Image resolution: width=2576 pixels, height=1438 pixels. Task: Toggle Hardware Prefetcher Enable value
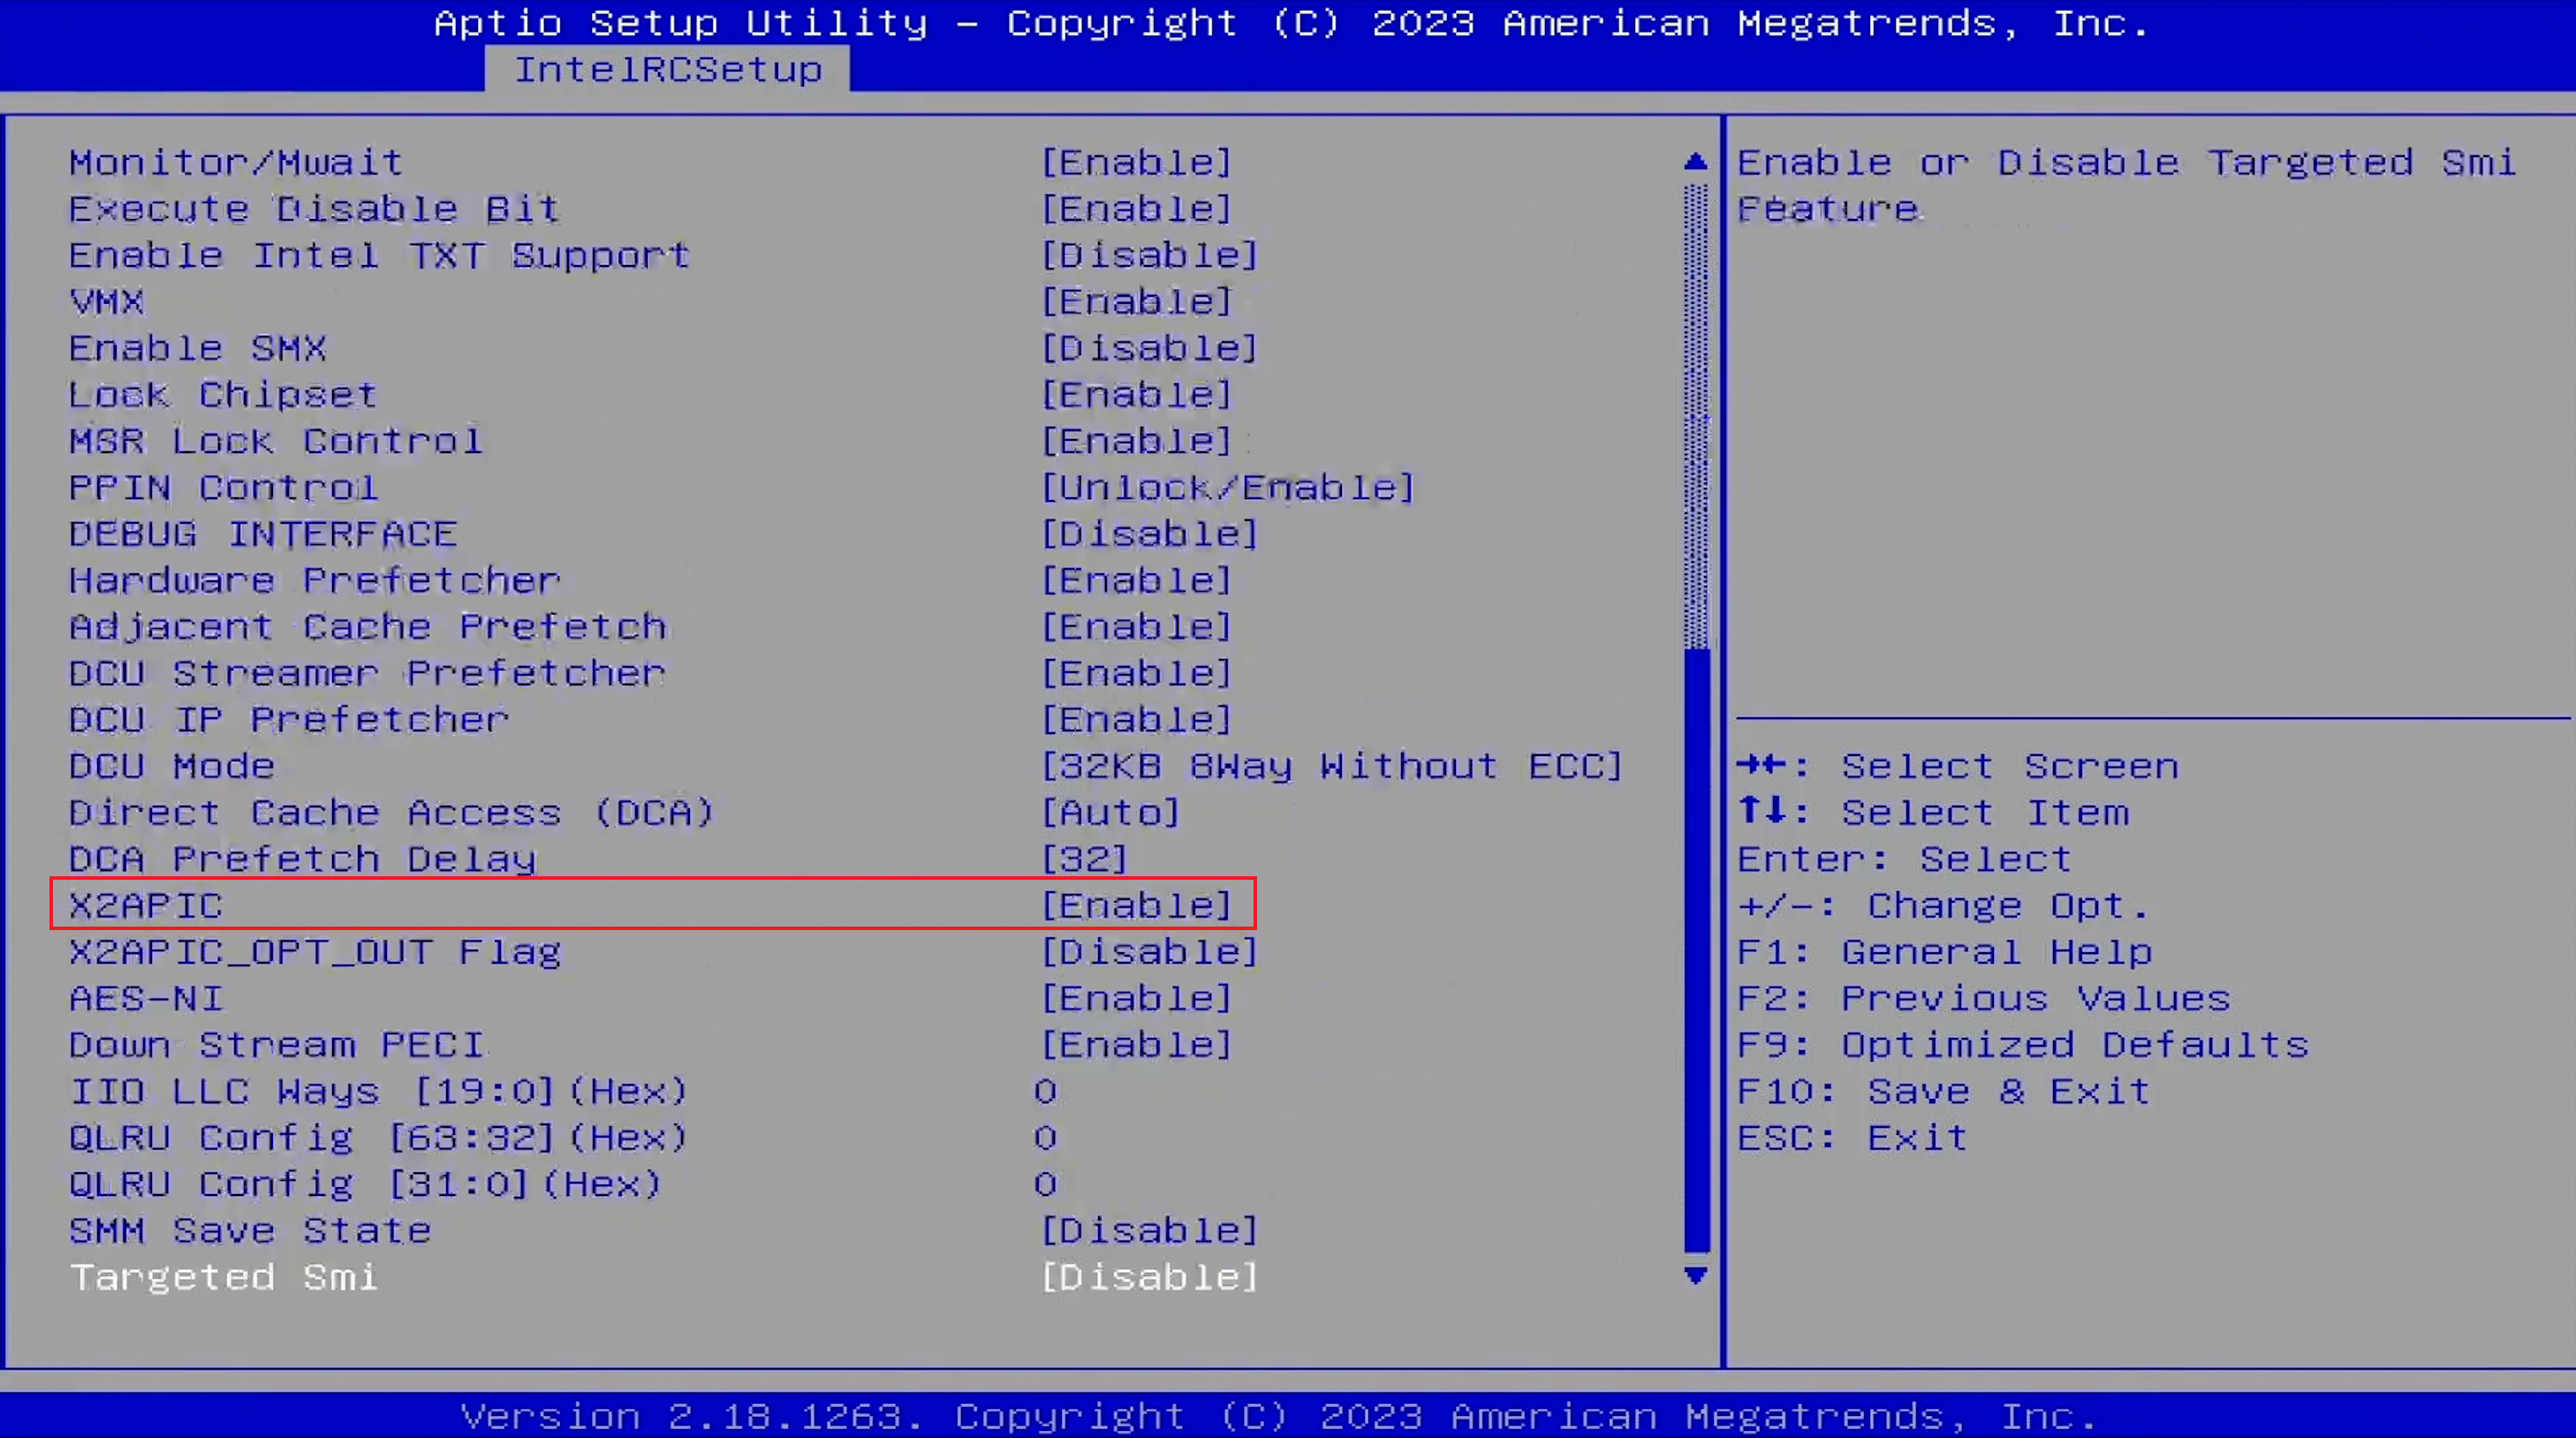1136,580
